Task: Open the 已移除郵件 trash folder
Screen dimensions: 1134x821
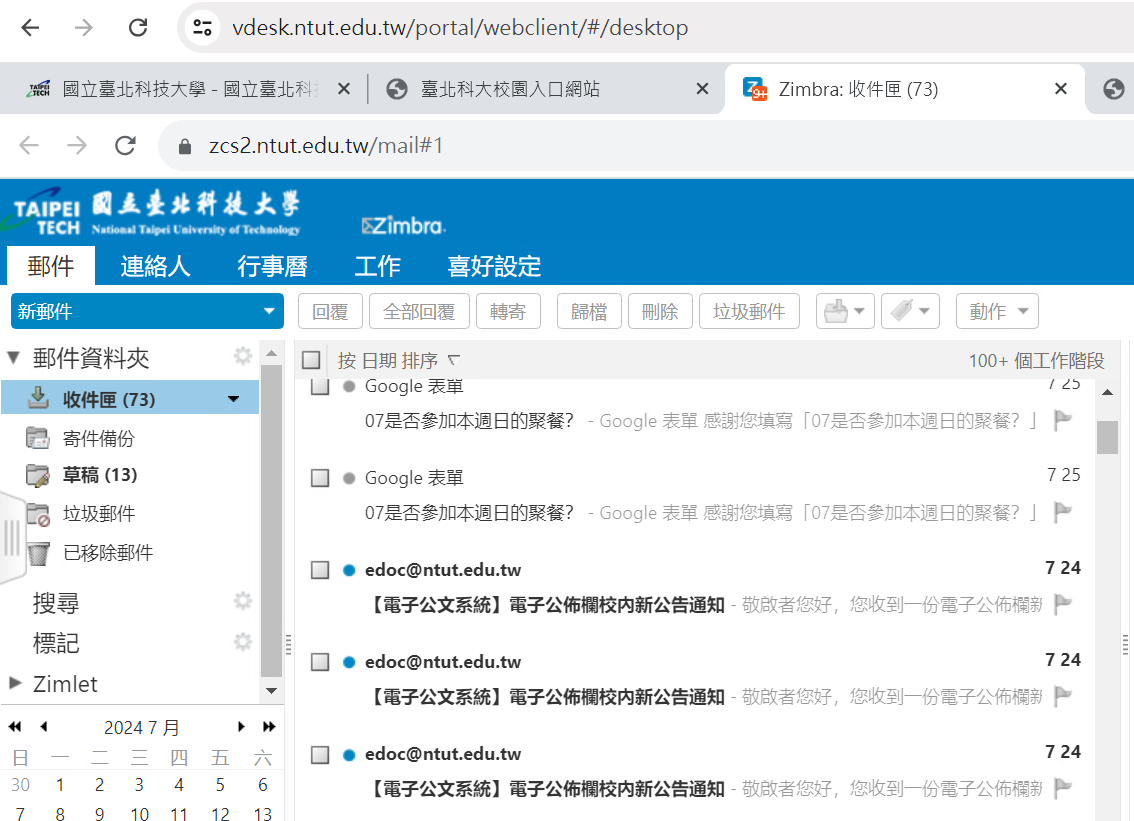Action: tap(107, 553)
